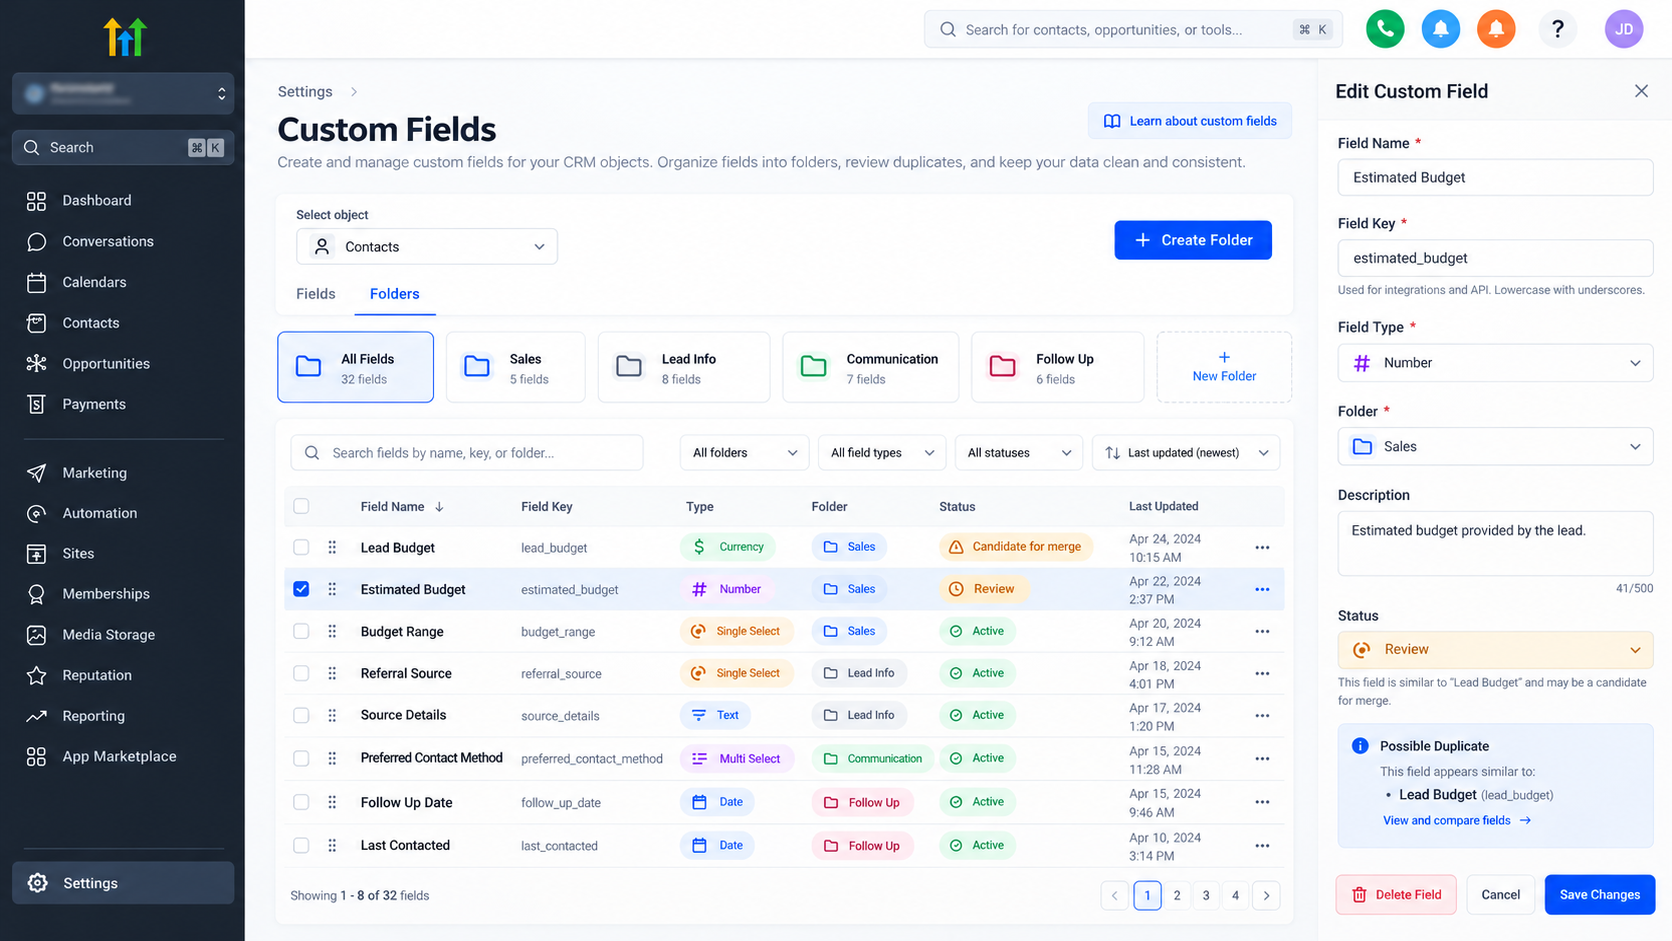Click the Field Name input
Image resolution: width=1672 pixels, height=941 pixels.
[x=1495, y=178]
